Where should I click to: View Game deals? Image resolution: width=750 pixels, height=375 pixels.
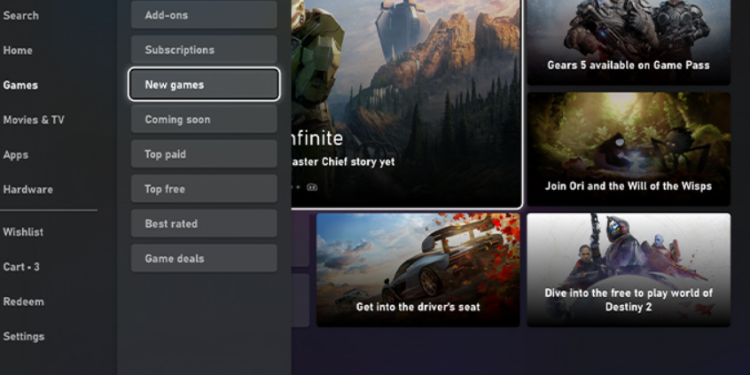pyautogui.click(x=204, y=258)
